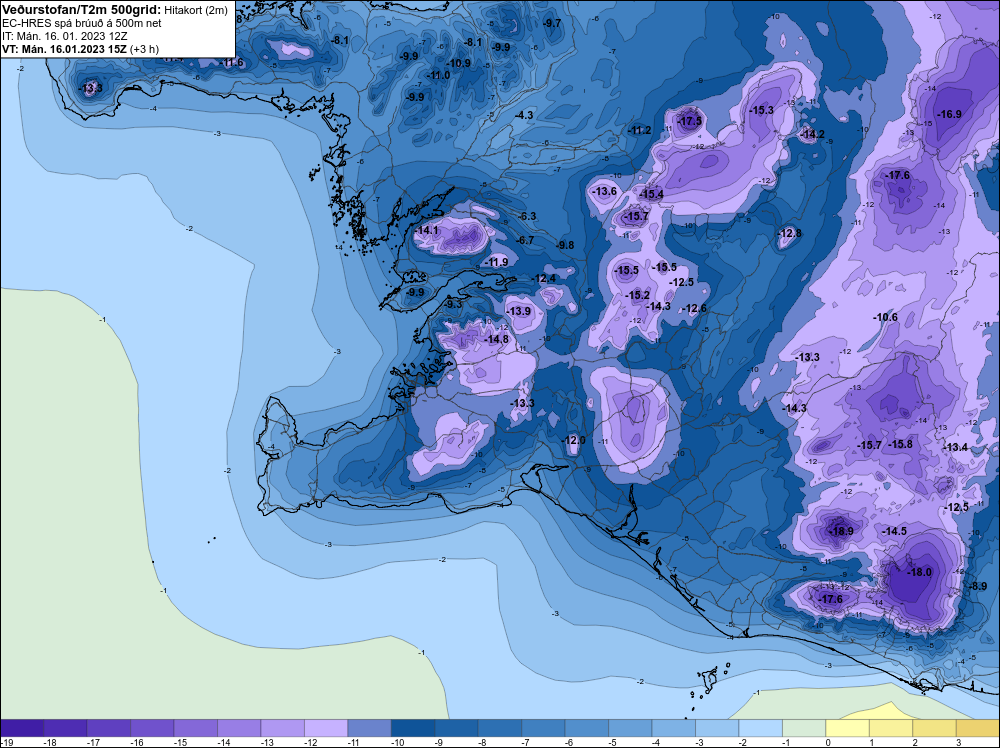Image resolution: width=1000 pixels, height=748 pixels.
Task: Click the -9.8 temperature value
Action: click(x=564, y=245)
